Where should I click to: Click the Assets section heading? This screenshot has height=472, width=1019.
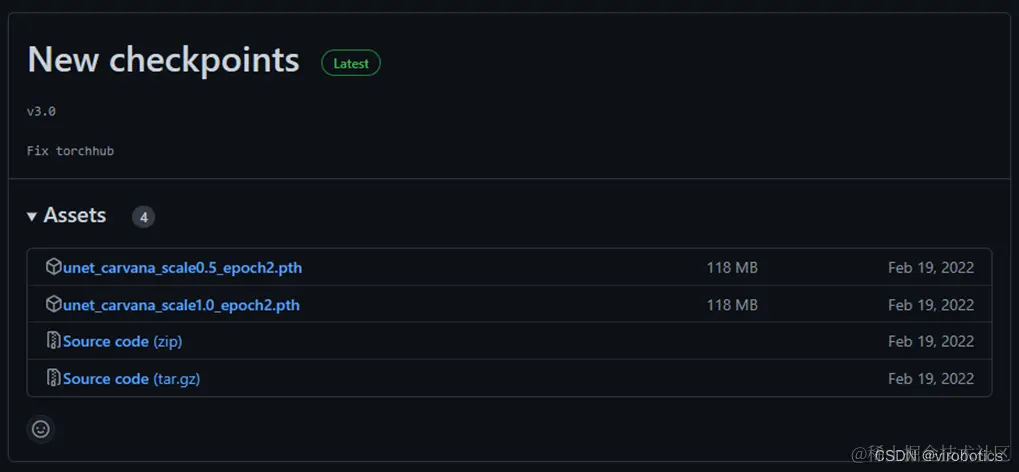75,215
